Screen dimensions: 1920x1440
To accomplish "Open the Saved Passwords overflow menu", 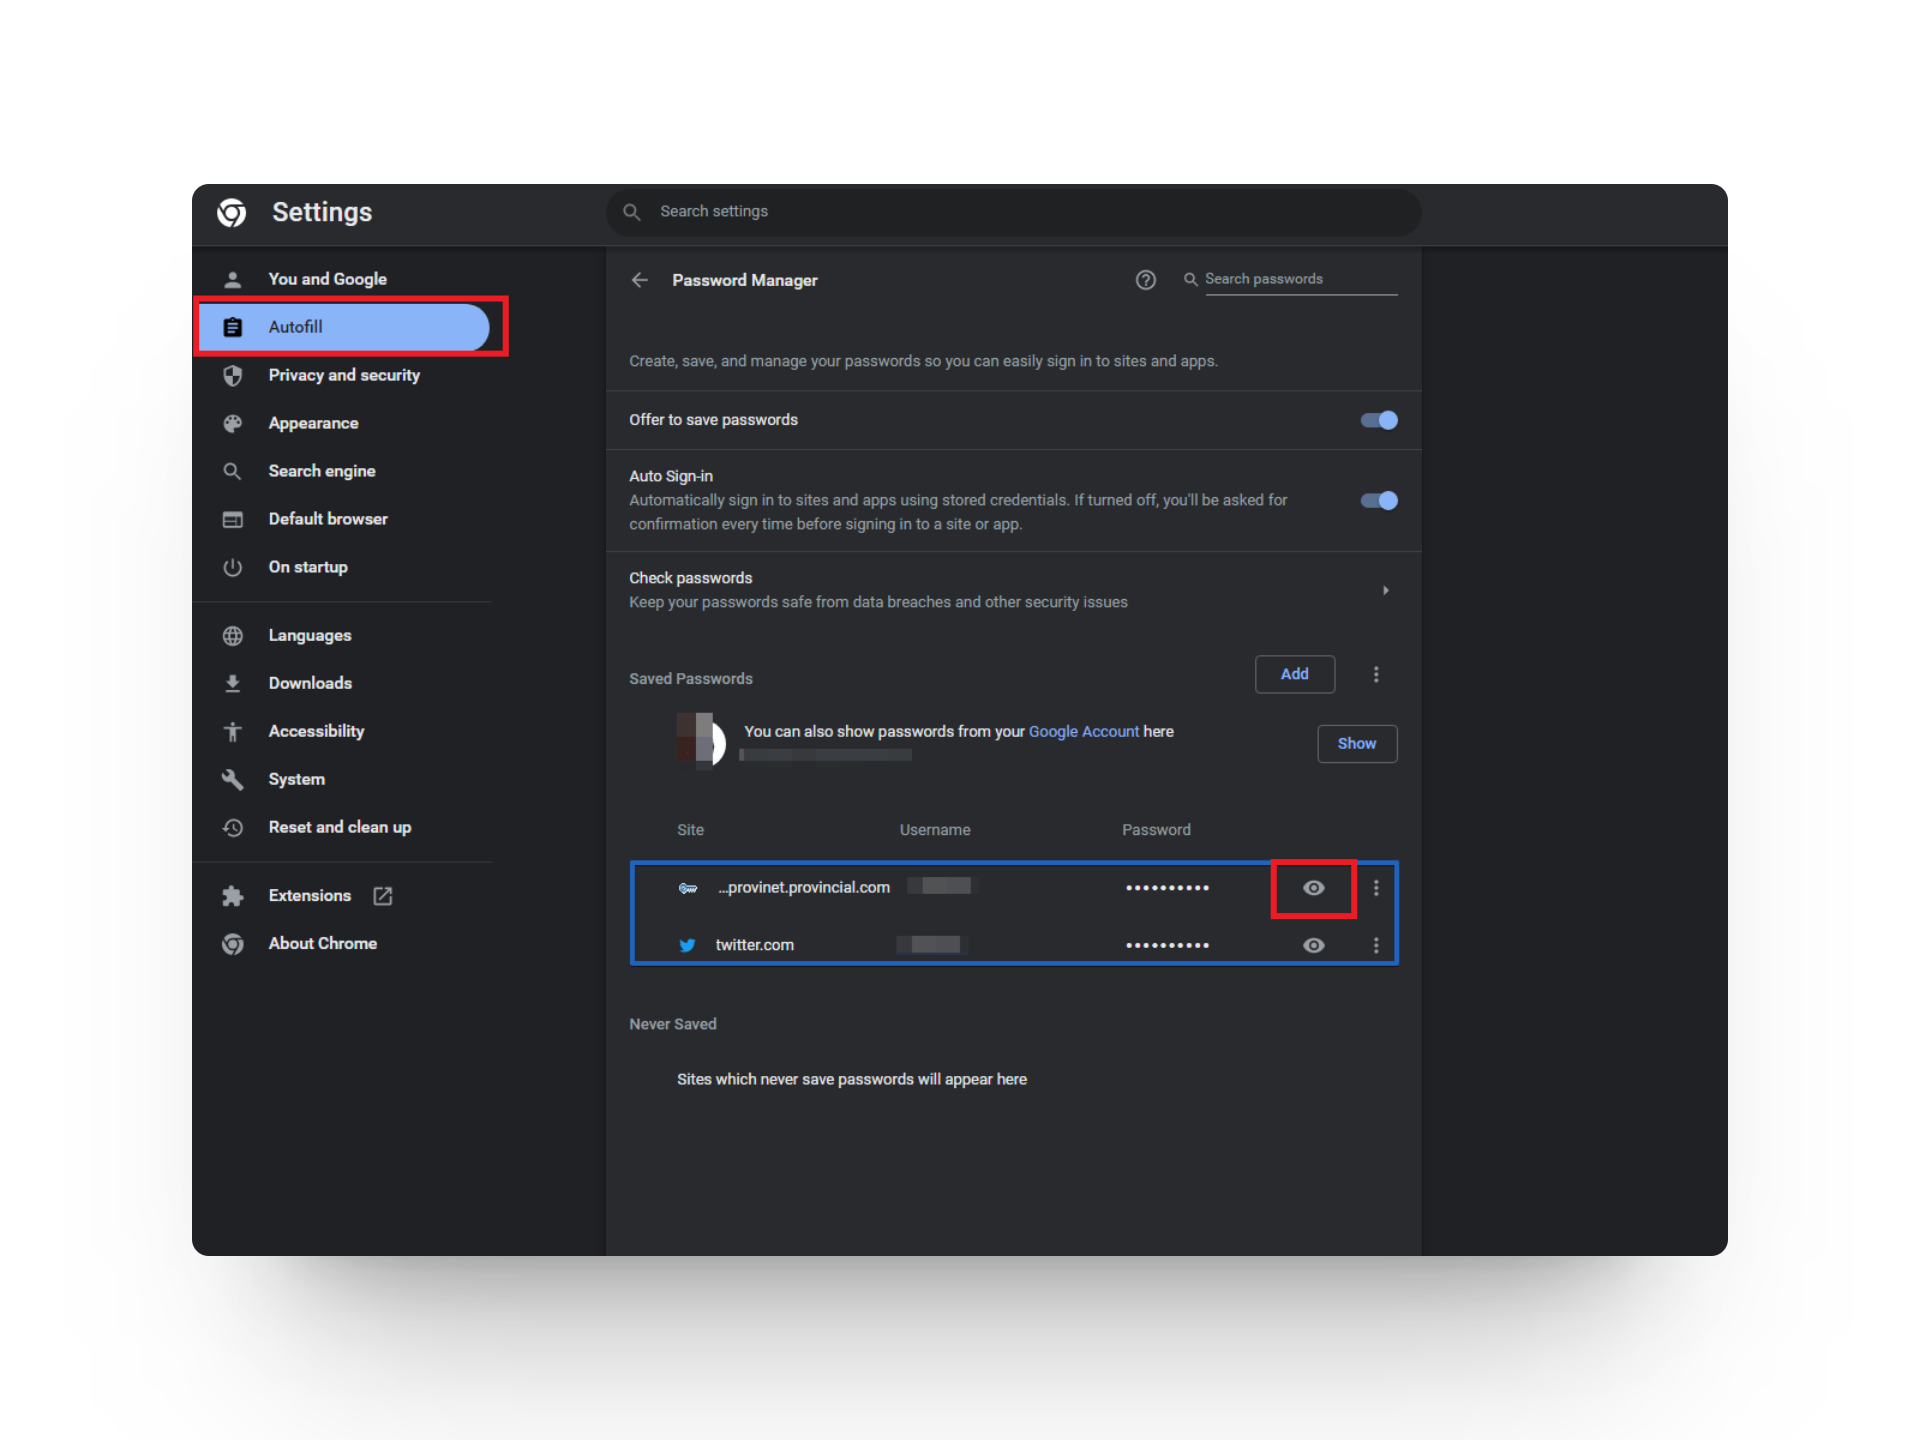I will (1377, 674).
